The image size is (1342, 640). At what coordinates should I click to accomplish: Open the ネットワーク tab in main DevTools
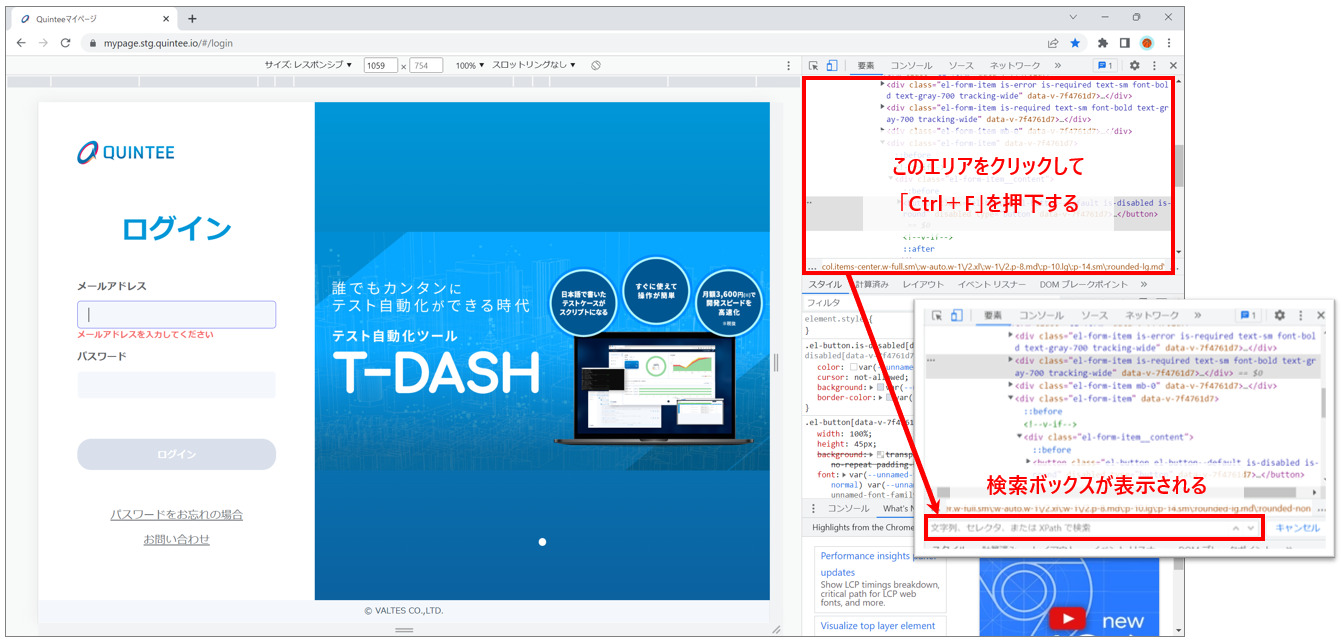(1014, 66)
